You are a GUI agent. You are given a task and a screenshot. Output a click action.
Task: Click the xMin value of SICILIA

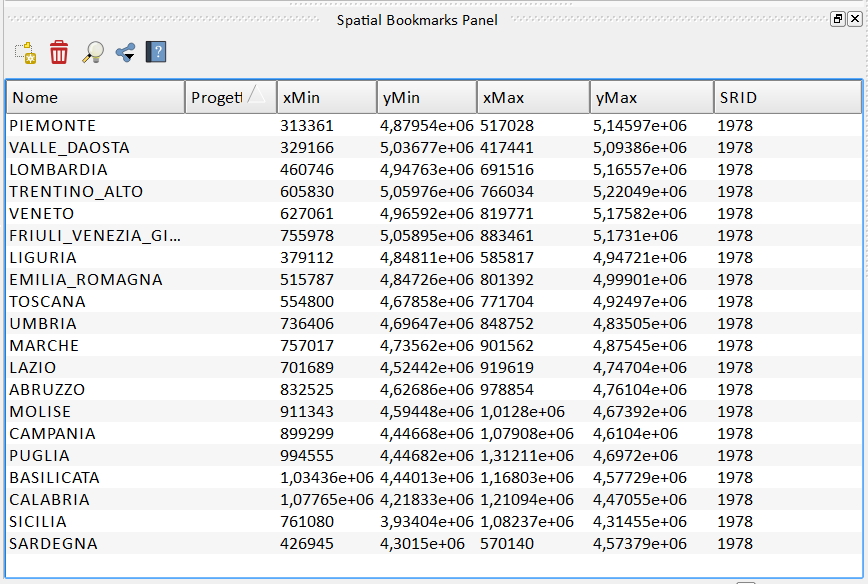click(307, 522)
